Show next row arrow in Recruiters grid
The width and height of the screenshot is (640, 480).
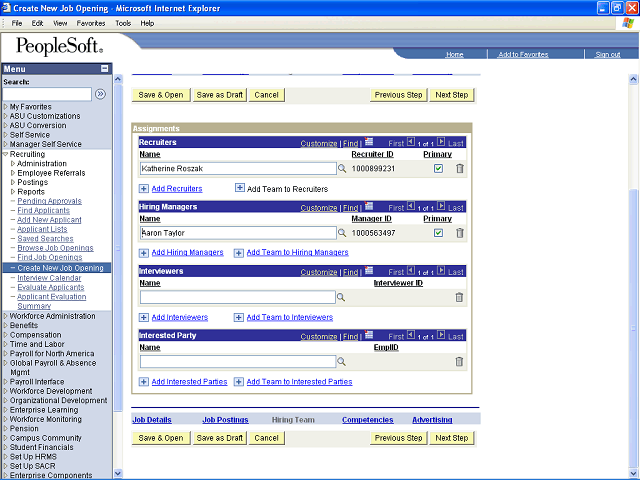click(x=441, y=142)
